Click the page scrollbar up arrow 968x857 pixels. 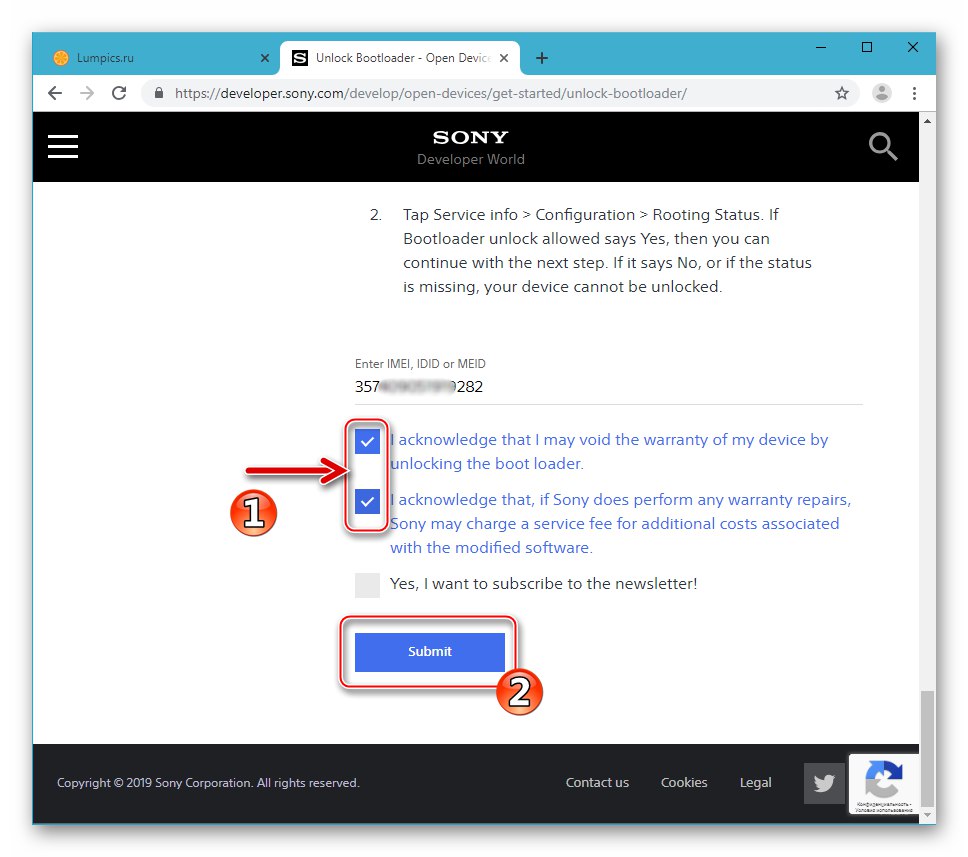point(927,121)
